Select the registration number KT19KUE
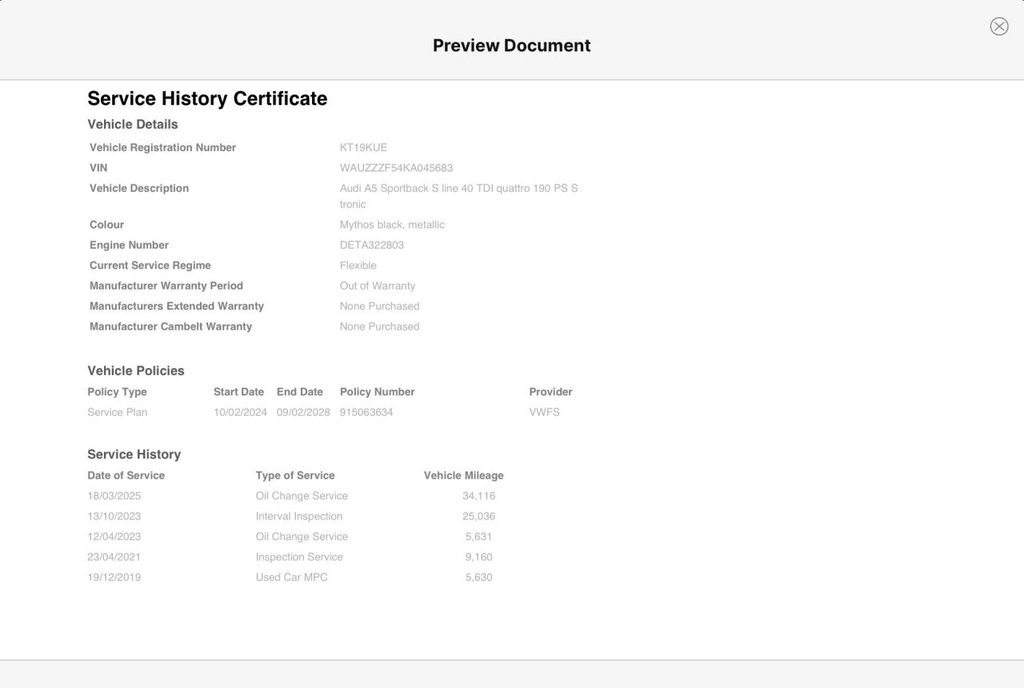Image resolution: width=1024 pixels, height=688 pixels. (363, 148)
